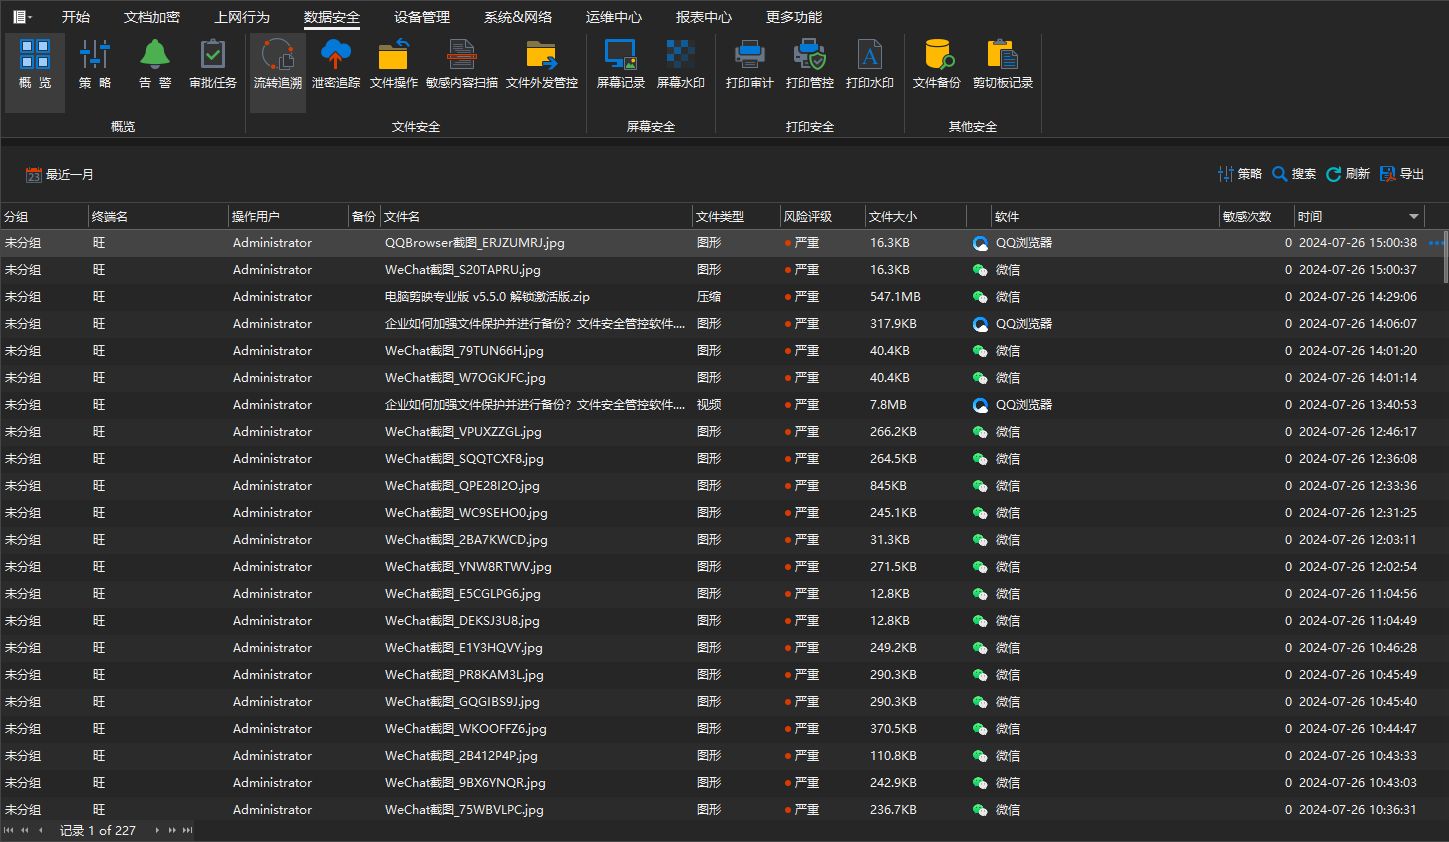This screenshot has height=842, width=1449.
Task: Click the 7.8MB file size cell
Action: coord(889,405)
